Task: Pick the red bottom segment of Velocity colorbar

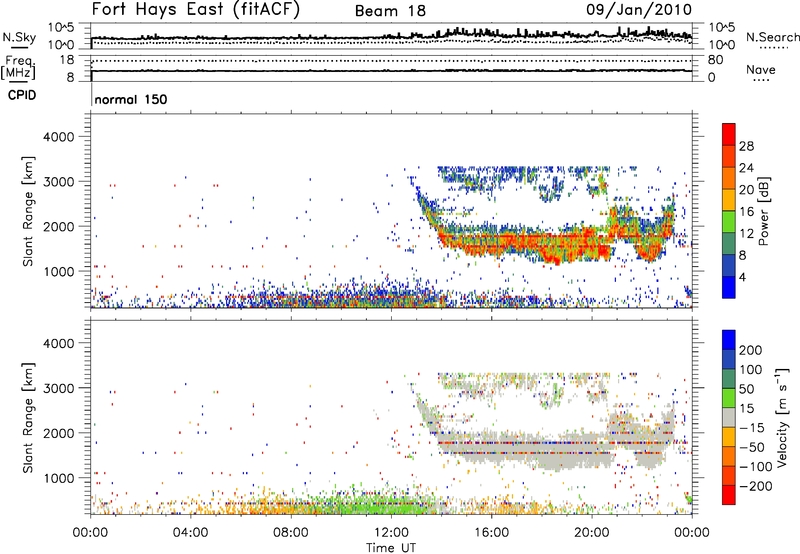Action: [x=729, y=495]
